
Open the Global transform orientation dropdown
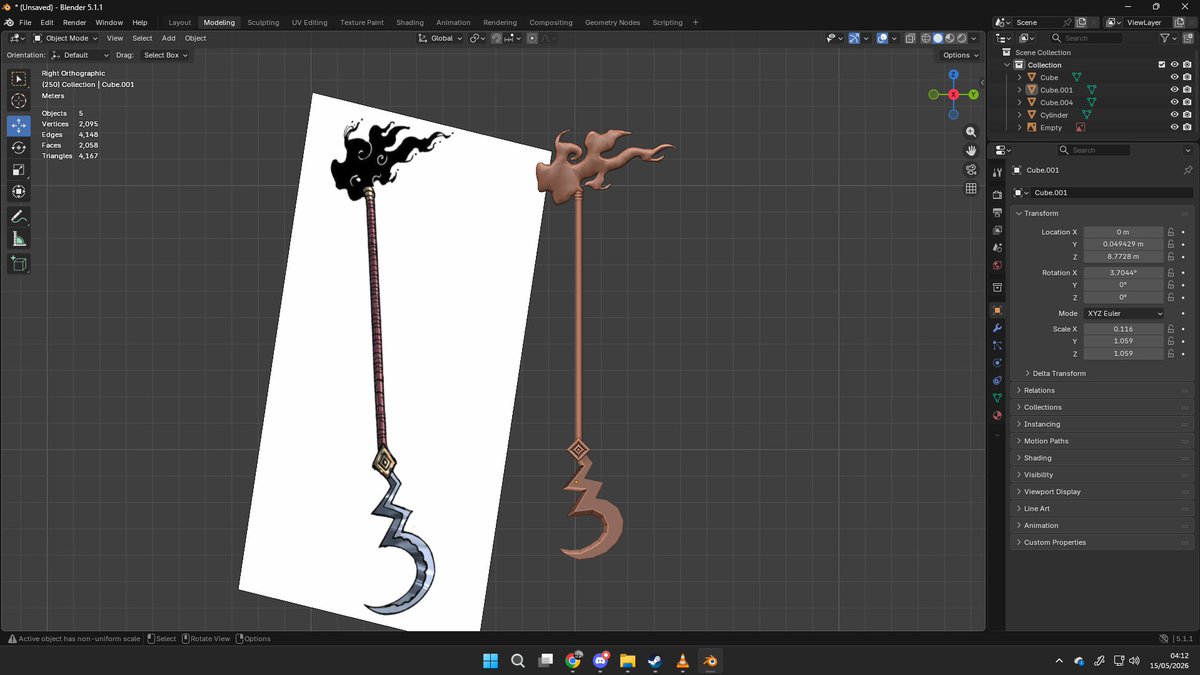(x=441, y=38)
